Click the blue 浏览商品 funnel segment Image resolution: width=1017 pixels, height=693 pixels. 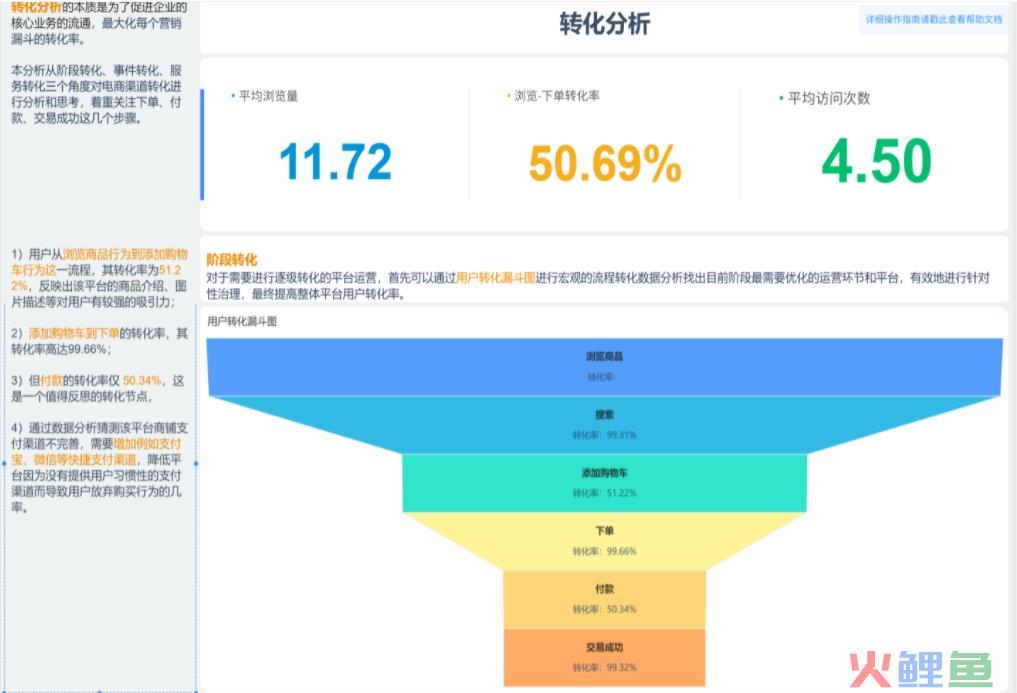coord(604,367)
